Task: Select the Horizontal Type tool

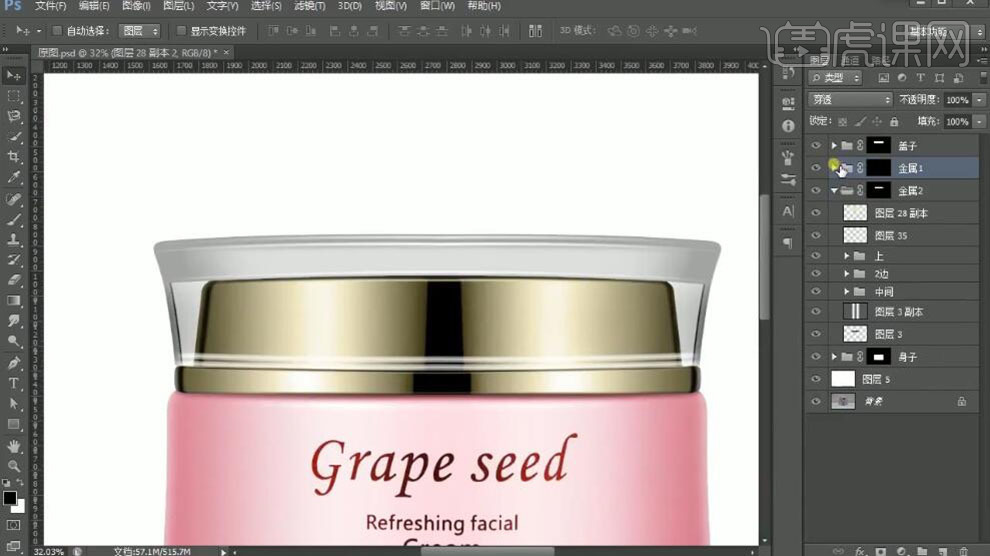Action: pyautogui.click(x=13, y=383)
